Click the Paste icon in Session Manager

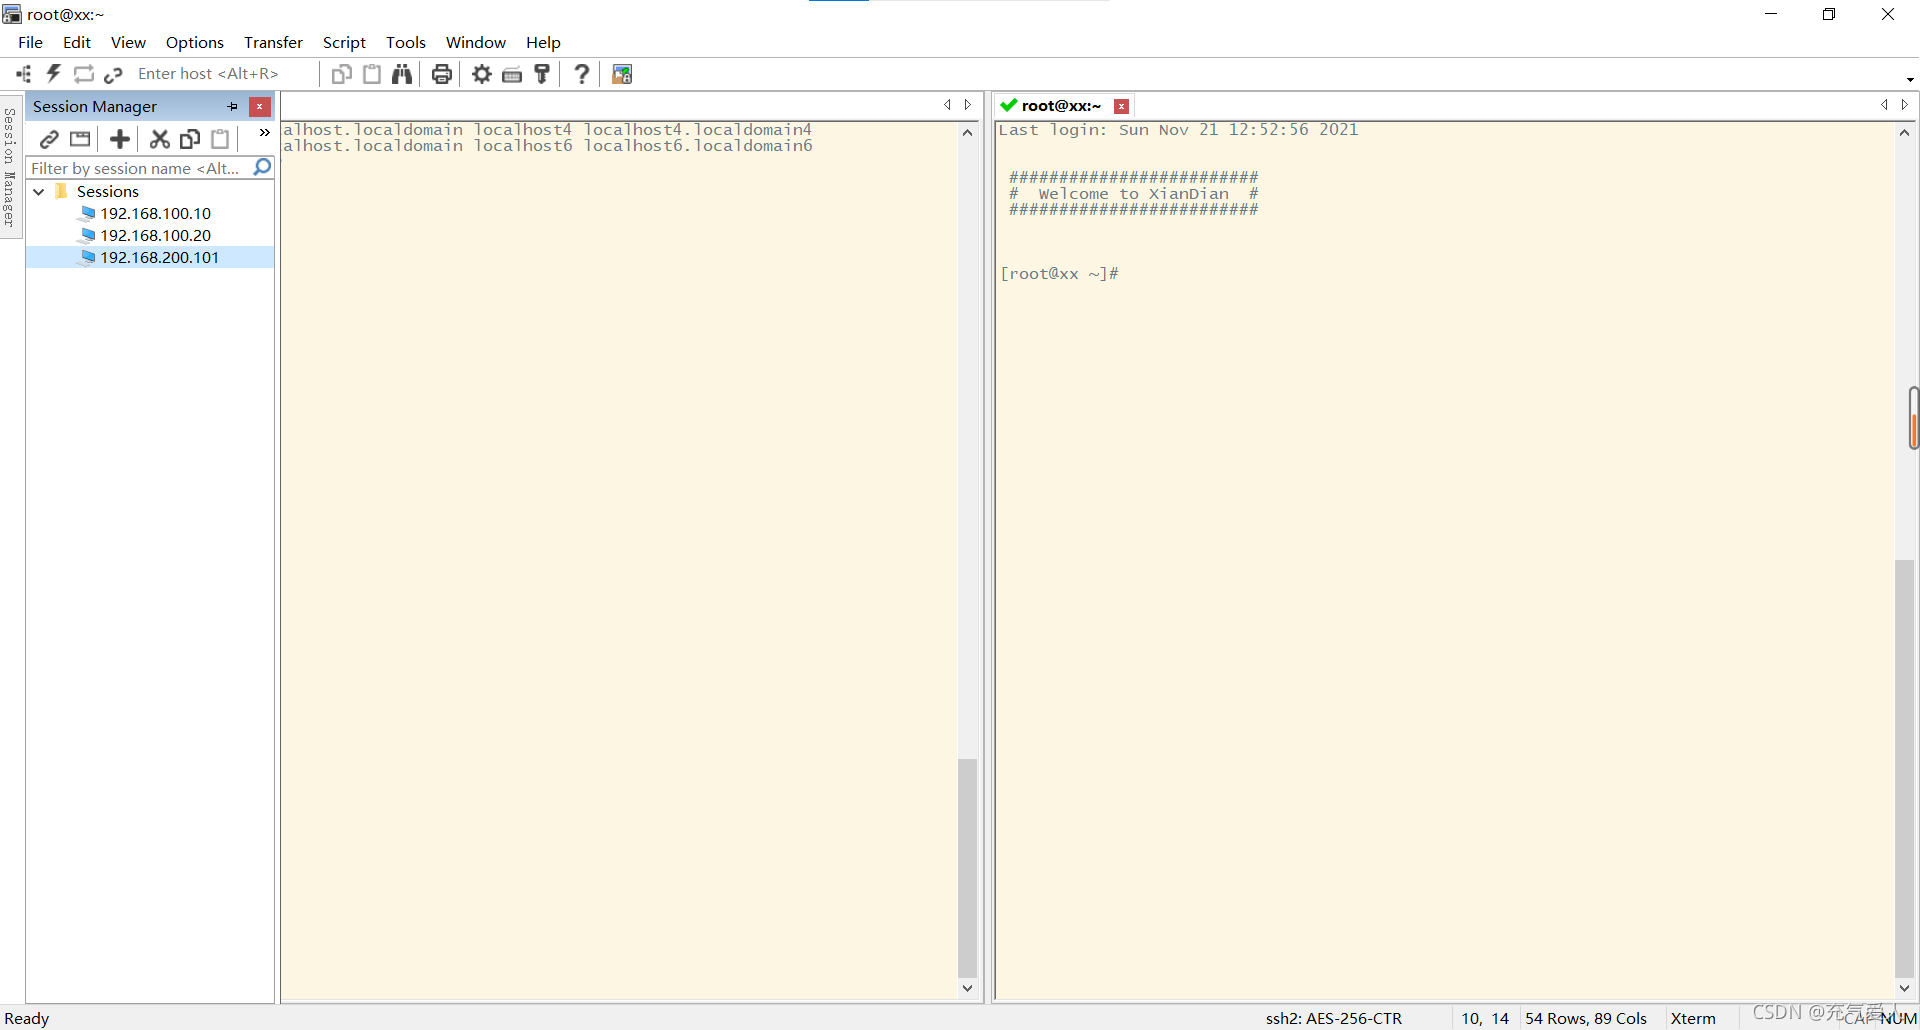click(220, 139)
